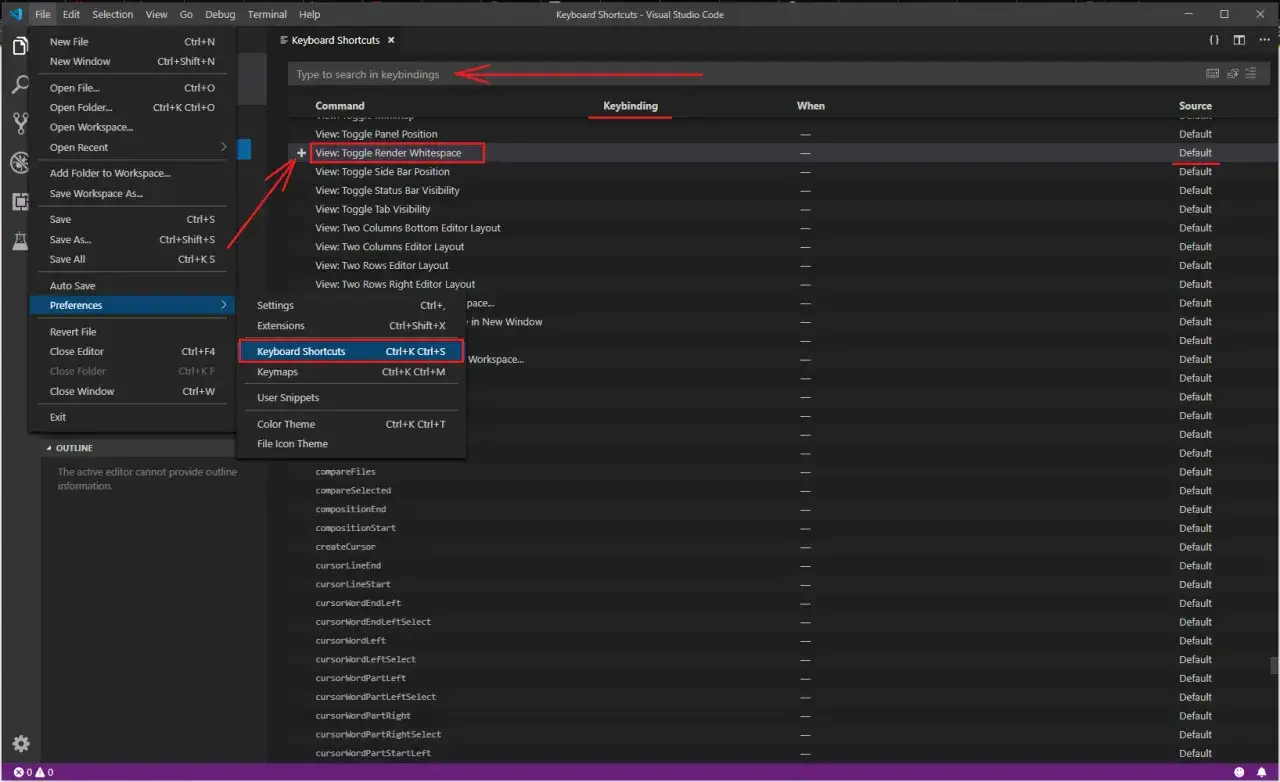Open the Selection menu
The image size is (1280, 782).
click(x=112, y=14)
